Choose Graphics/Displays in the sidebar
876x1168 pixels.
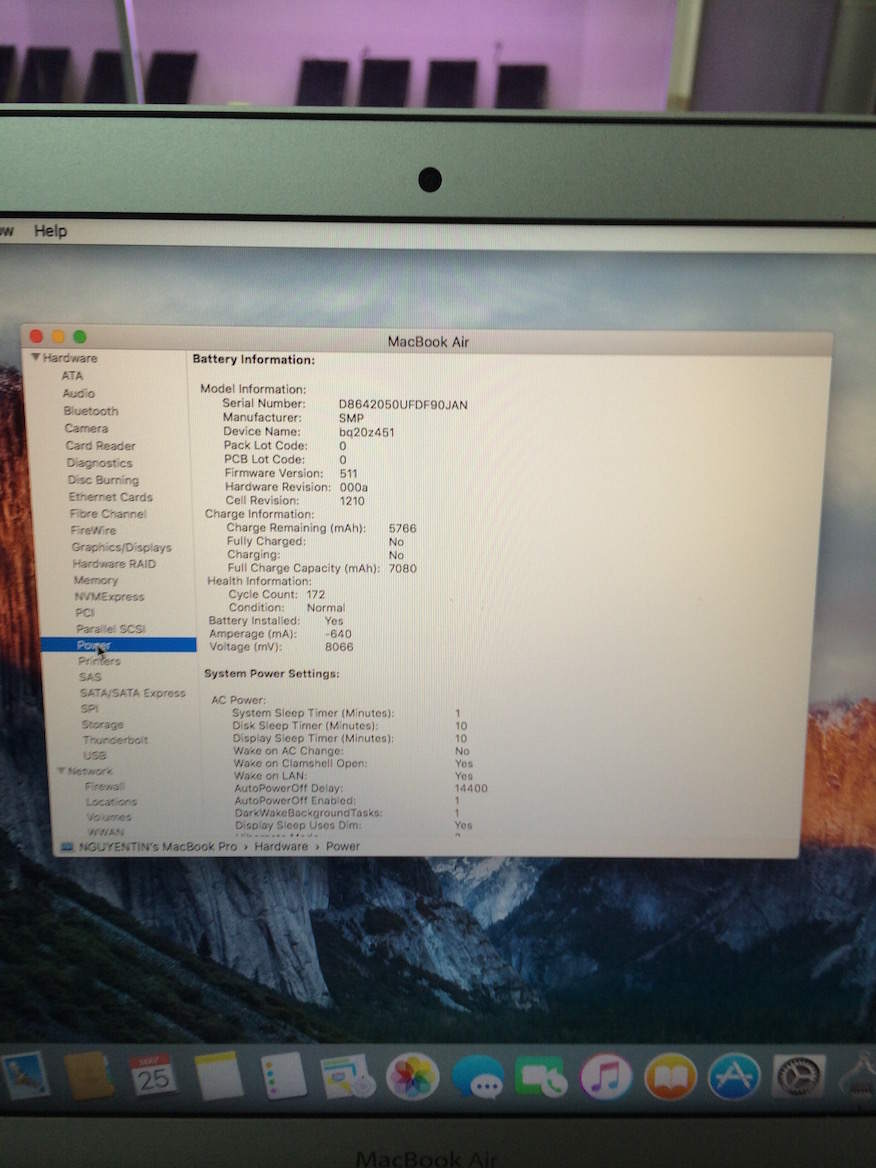pyautogui.click(x=121, y=547)
